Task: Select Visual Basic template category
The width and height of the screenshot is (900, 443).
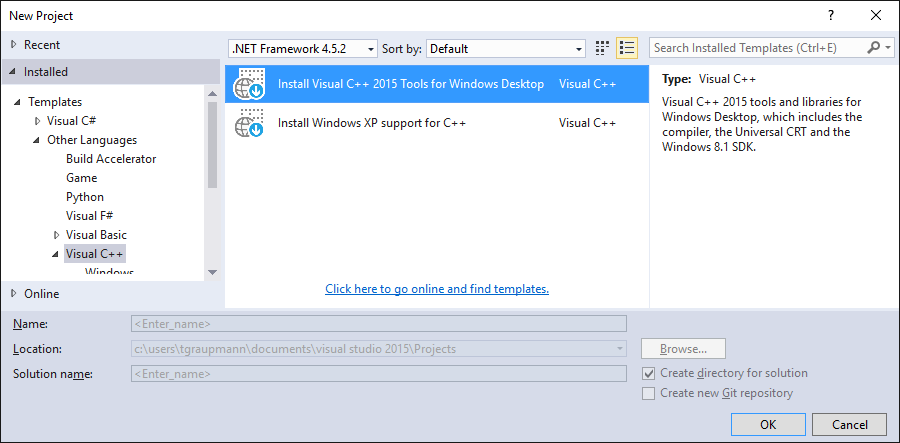Action: (96, 235)
